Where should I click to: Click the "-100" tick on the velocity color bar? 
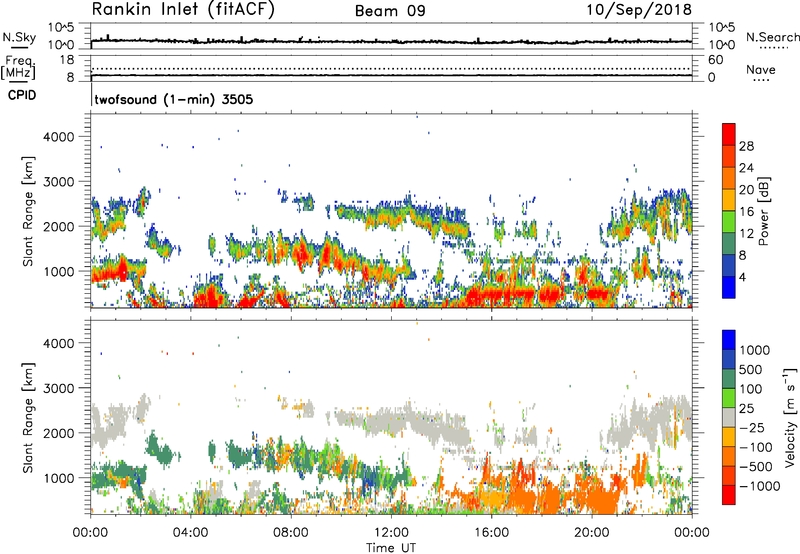[x=756, y=447]
